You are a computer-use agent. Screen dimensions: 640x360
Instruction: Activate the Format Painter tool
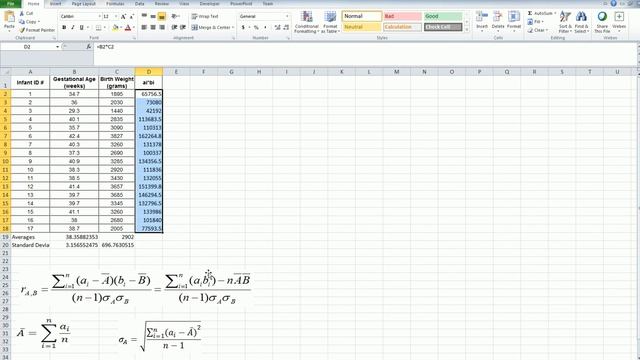click(x=37, y=30)
